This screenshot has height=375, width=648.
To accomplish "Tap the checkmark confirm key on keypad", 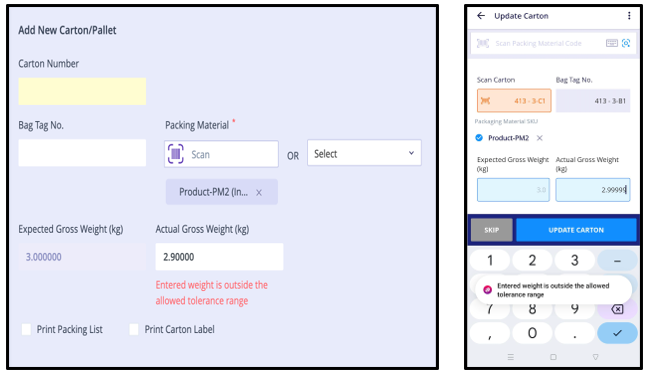I will point(617,333).
